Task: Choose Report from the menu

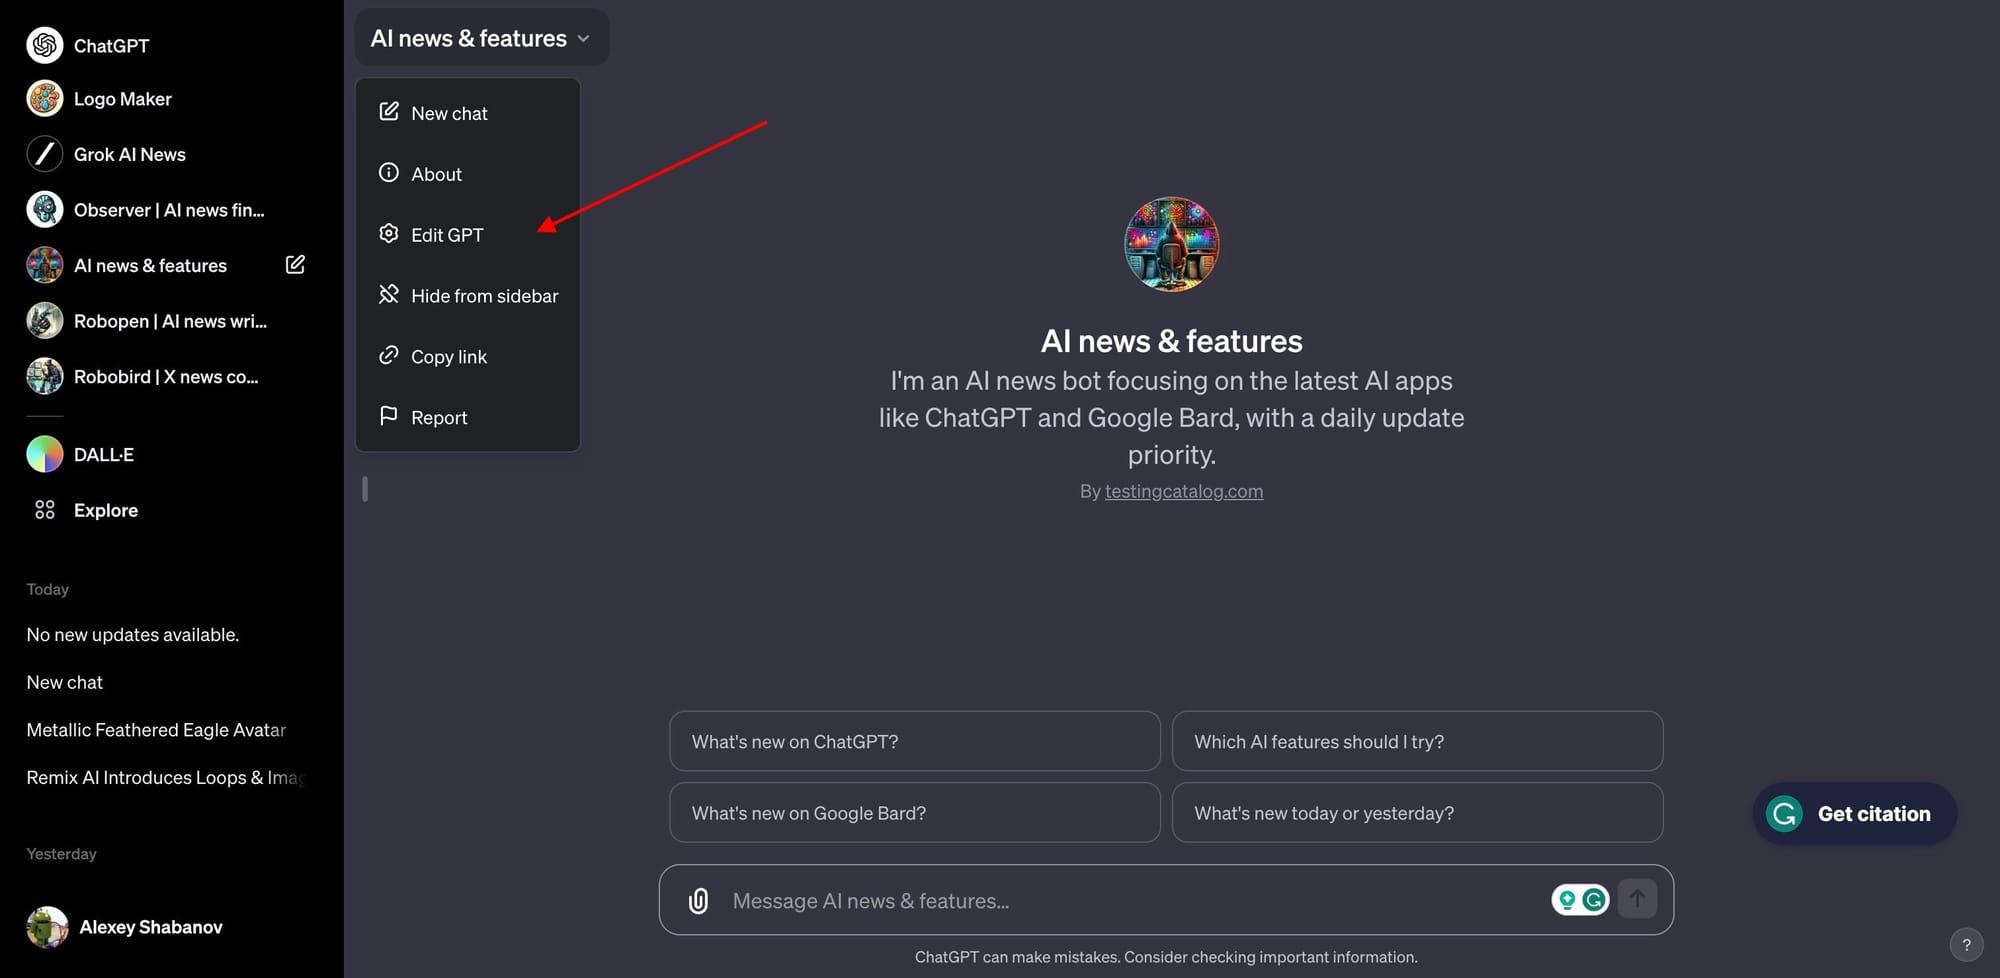Action: click(468, 418)
